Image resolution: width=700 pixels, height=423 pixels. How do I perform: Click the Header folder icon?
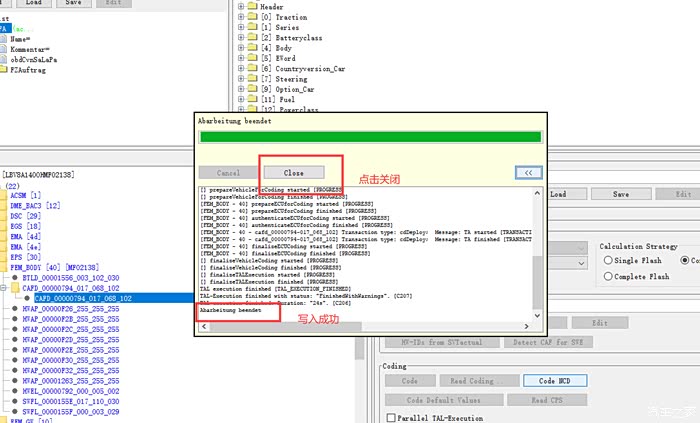253,6
